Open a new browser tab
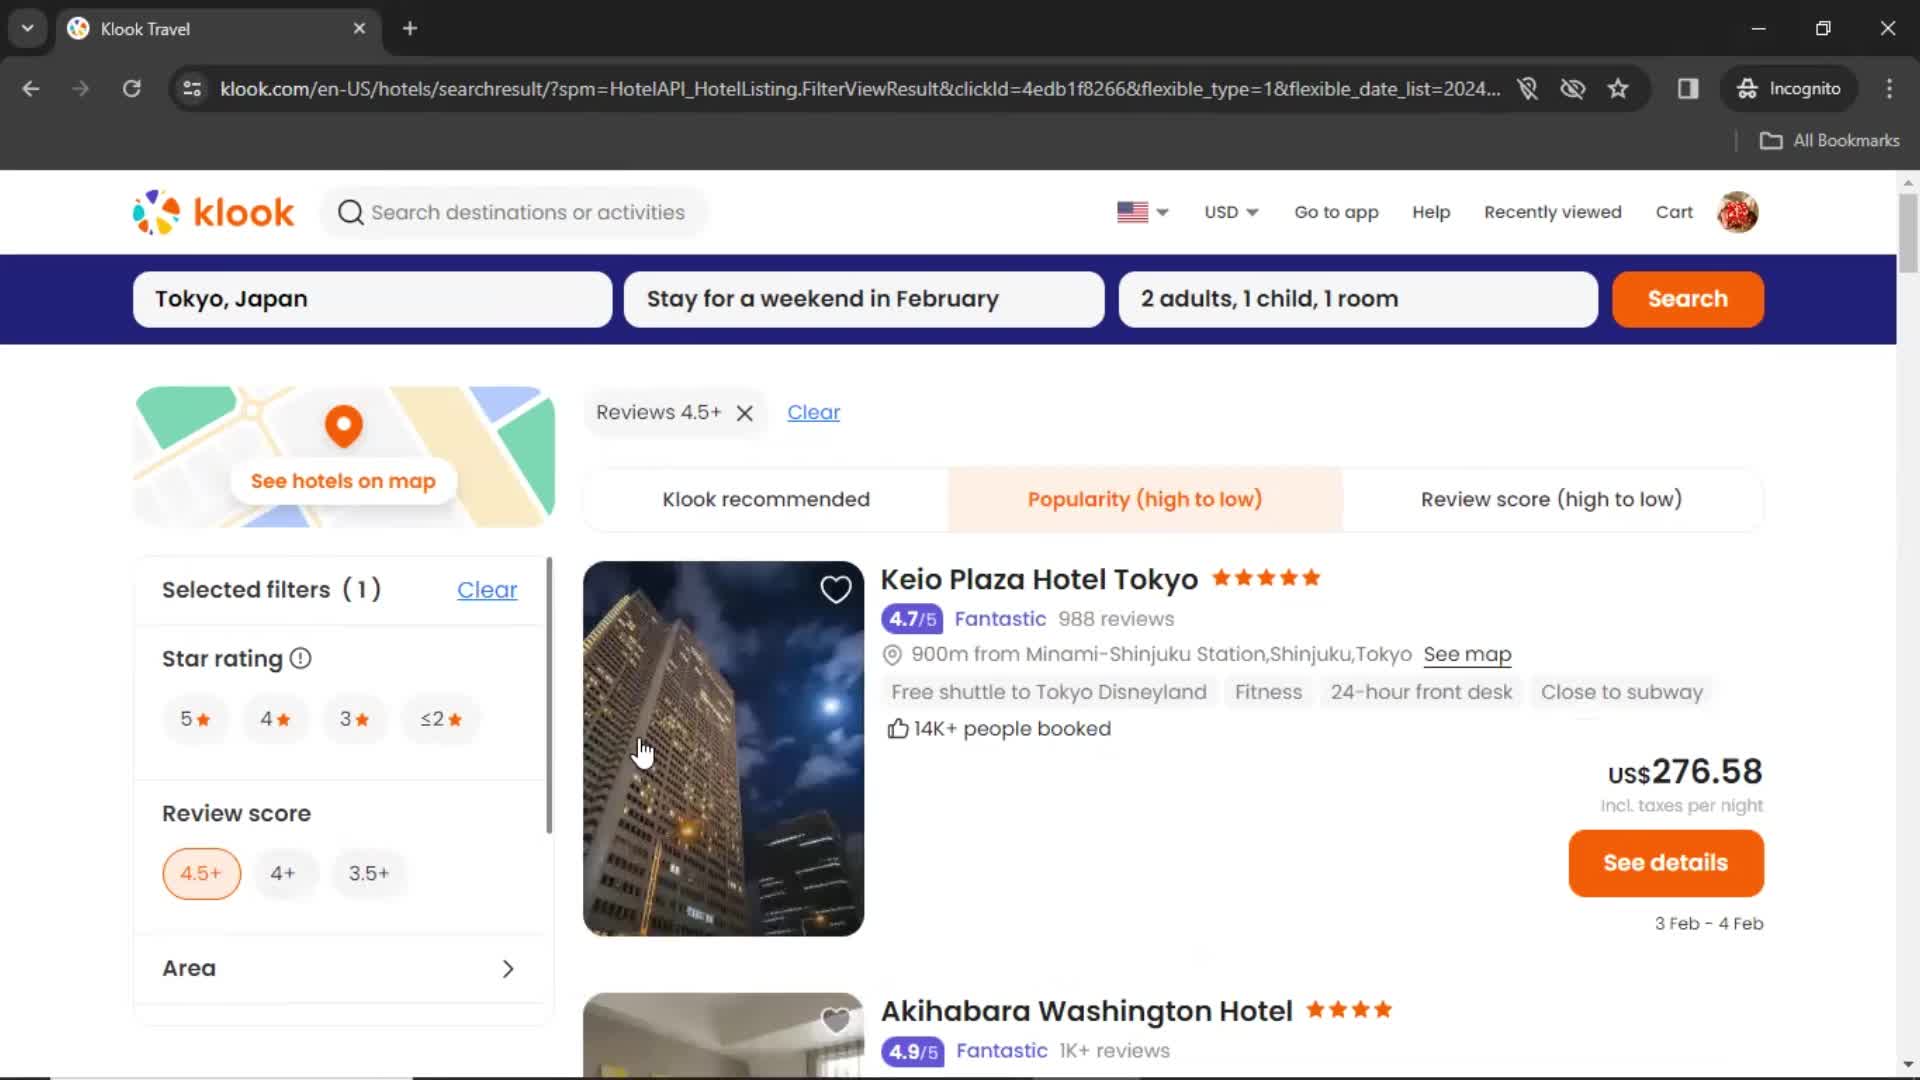This screenshot has width=1920, height=1080. pos(410,28)
